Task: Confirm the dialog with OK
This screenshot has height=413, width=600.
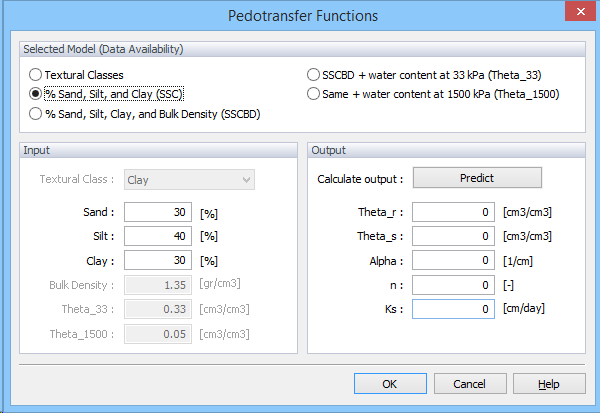Action: point(390,384)
